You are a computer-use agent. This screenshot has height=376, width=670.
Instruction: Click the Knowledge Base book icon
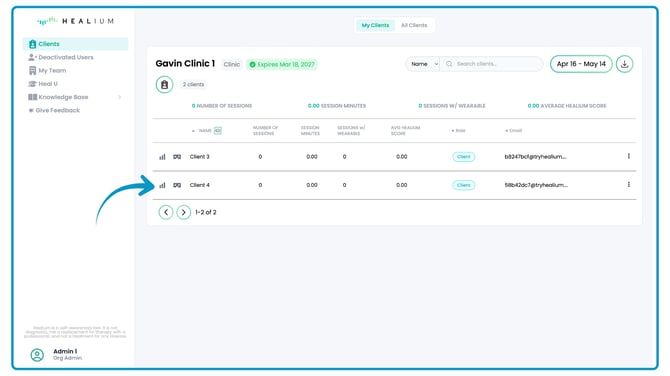coord(32,97)
